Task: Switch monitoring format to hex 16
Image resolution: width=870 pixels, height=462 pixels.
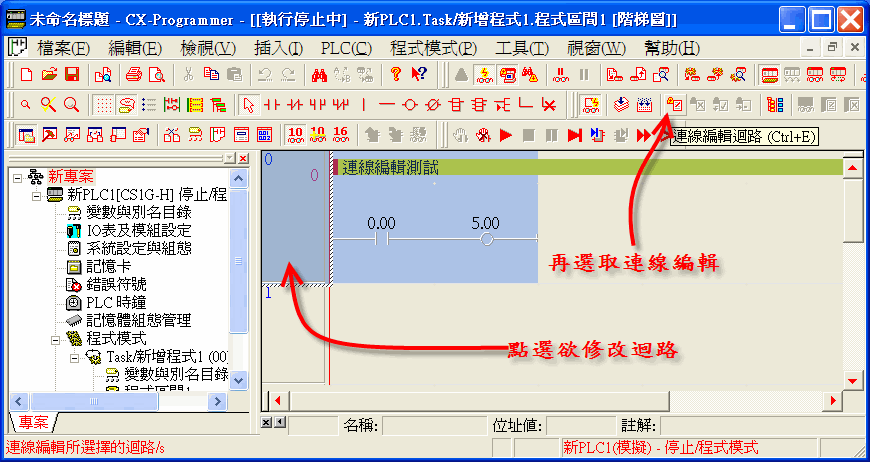Action: [x=341, y=135]
